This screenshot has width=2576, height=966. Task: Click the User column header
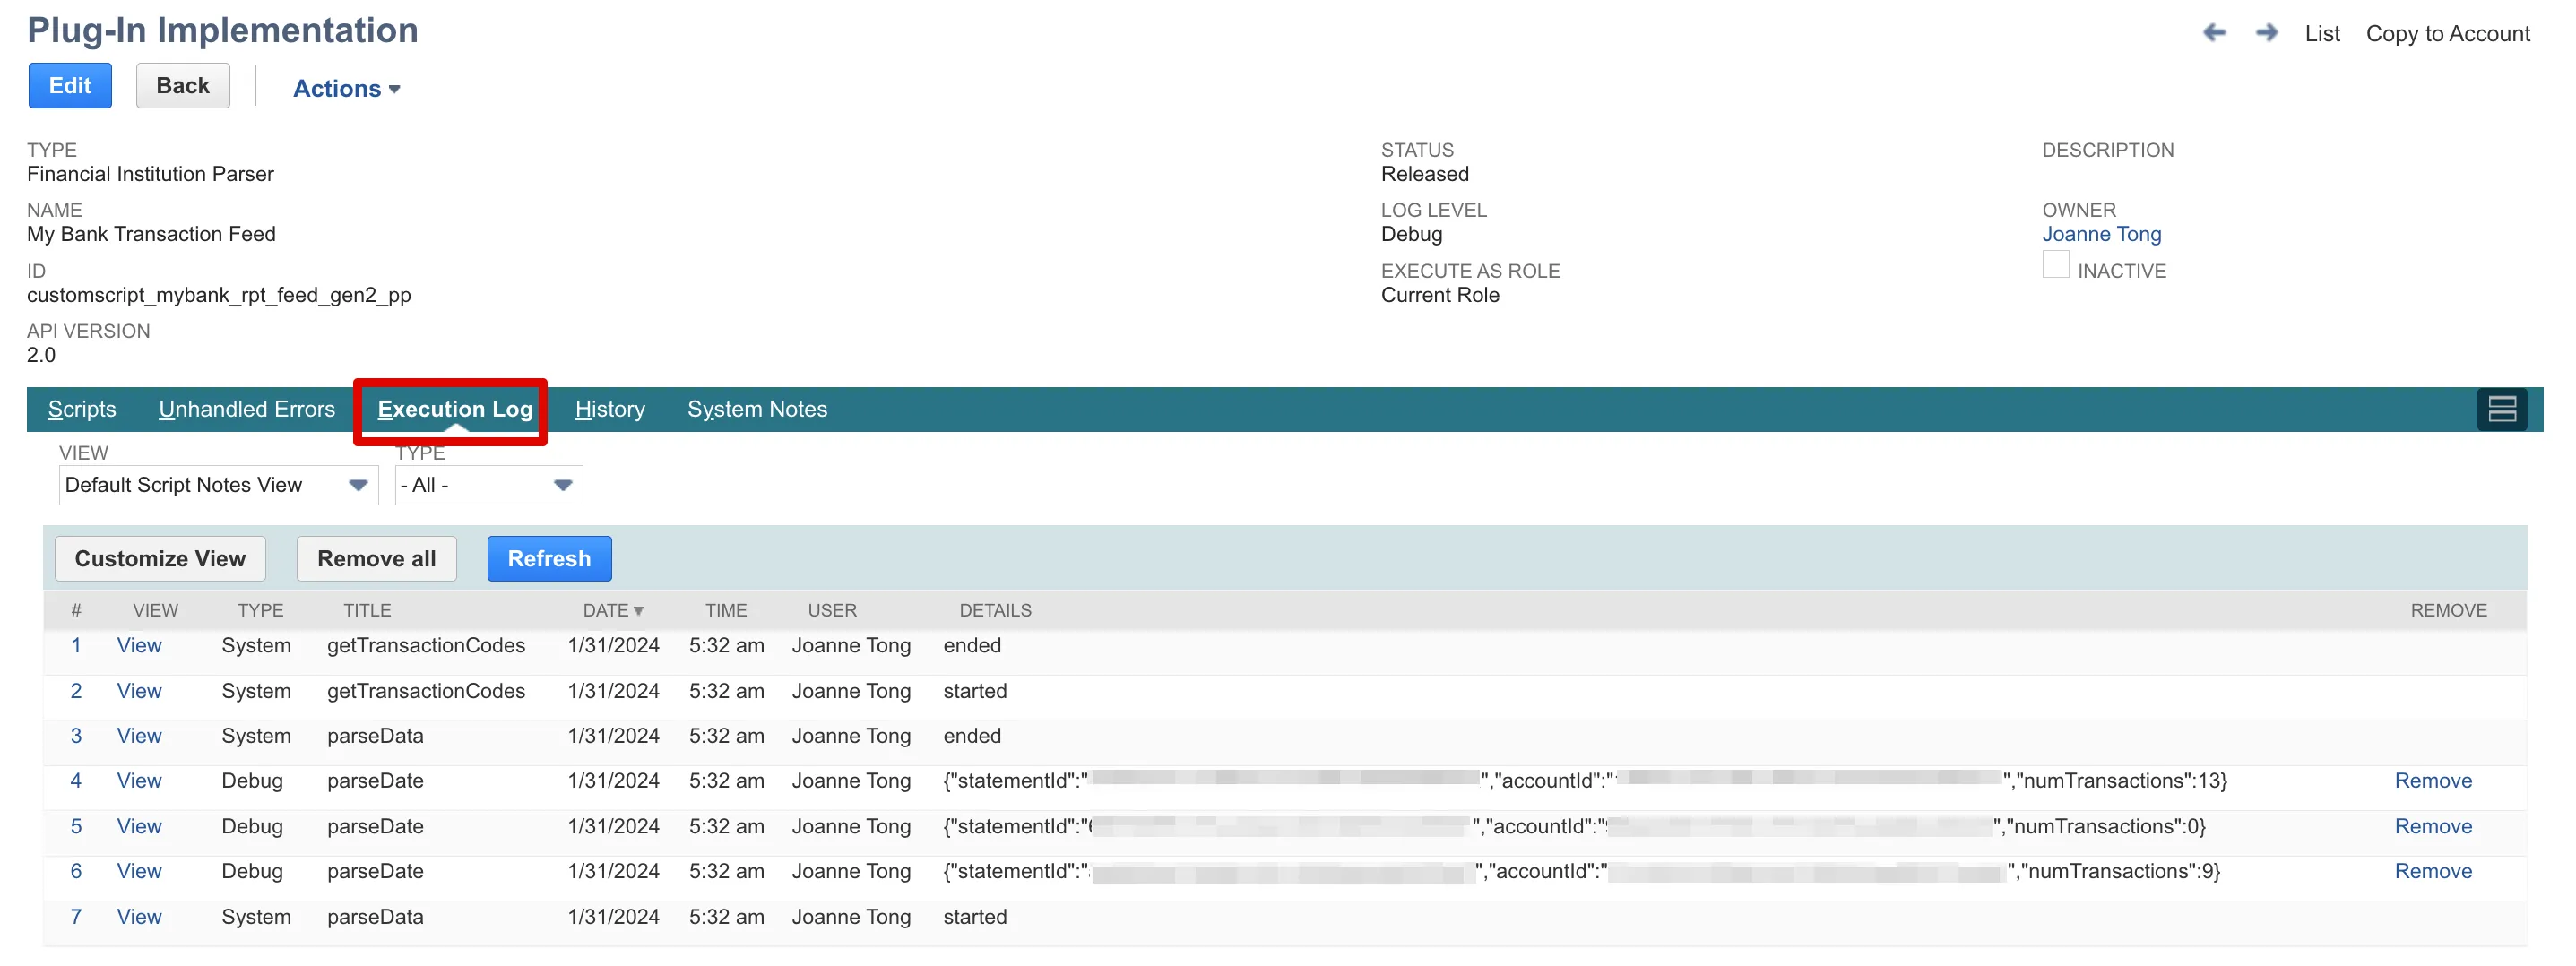(x=832, y=610)
